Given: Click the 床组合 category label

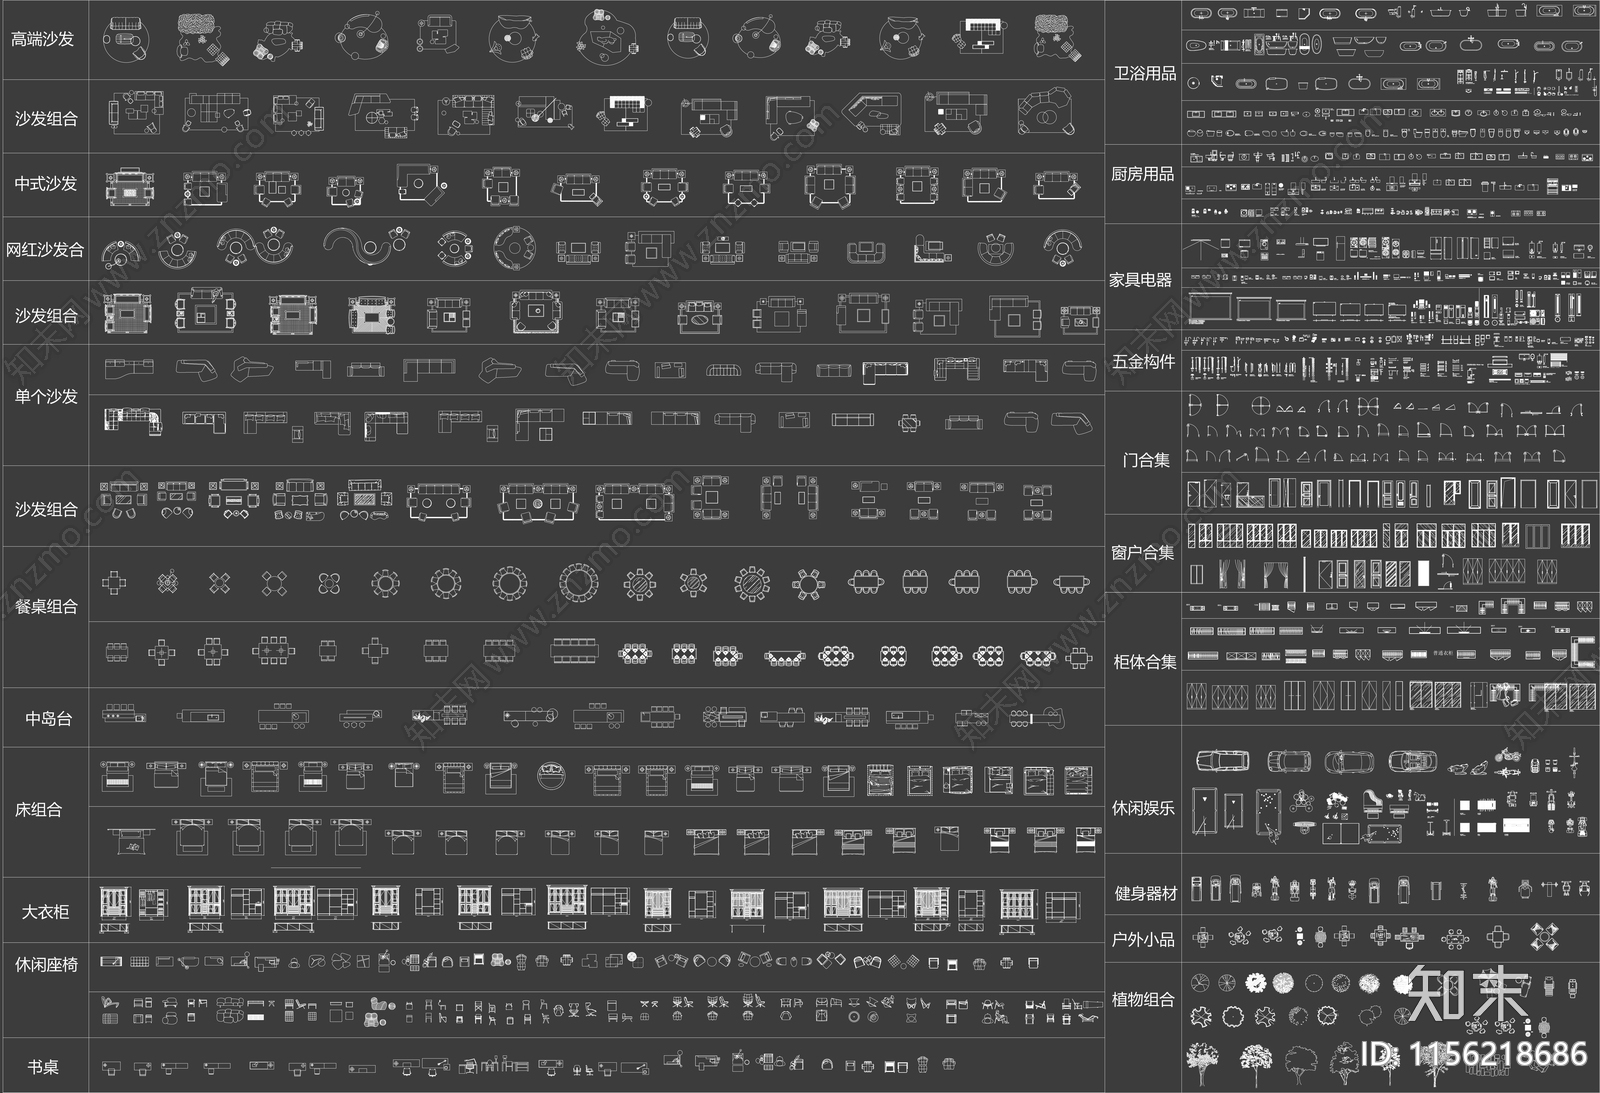Looking at the screenshot, I should (x=38, y=810).
